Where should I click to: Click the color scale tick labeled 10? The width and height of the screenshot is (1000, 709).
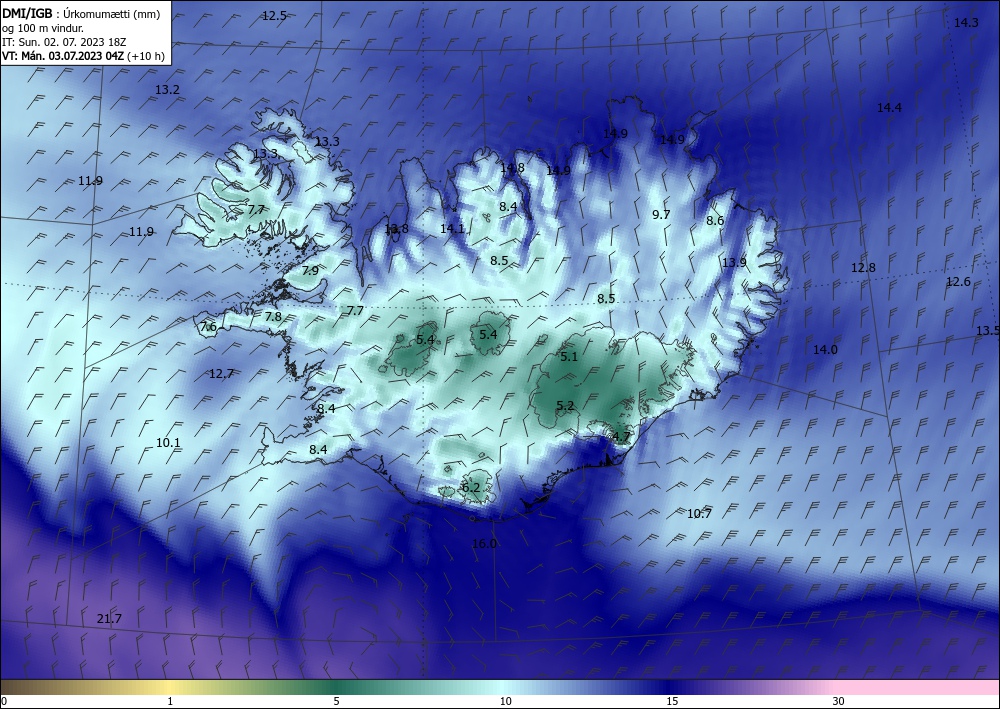[x=506, y=702]
